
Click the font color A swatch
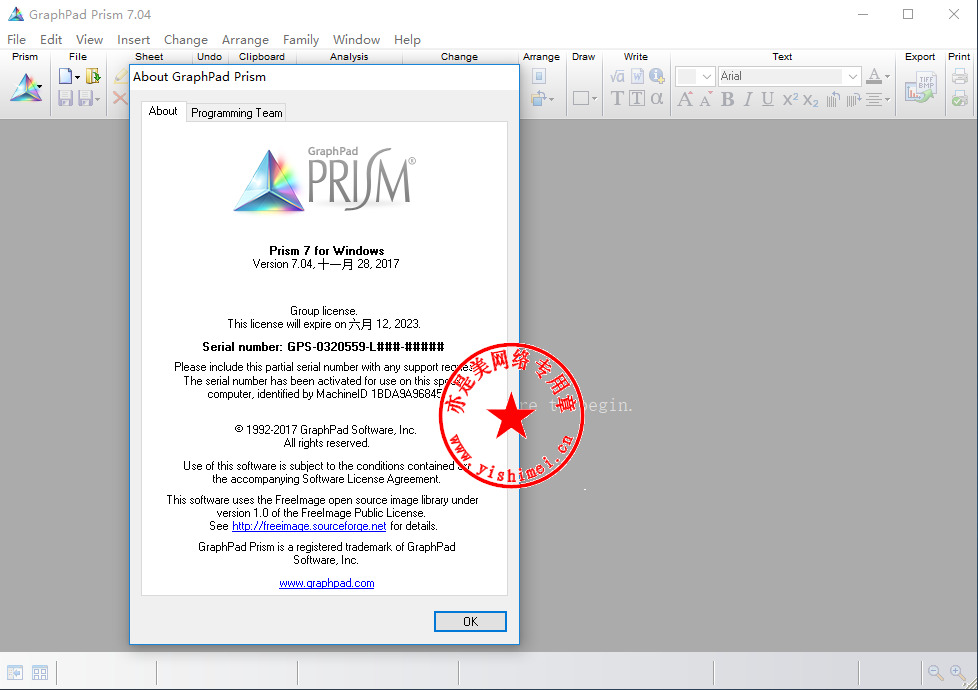tap(874, 76)
